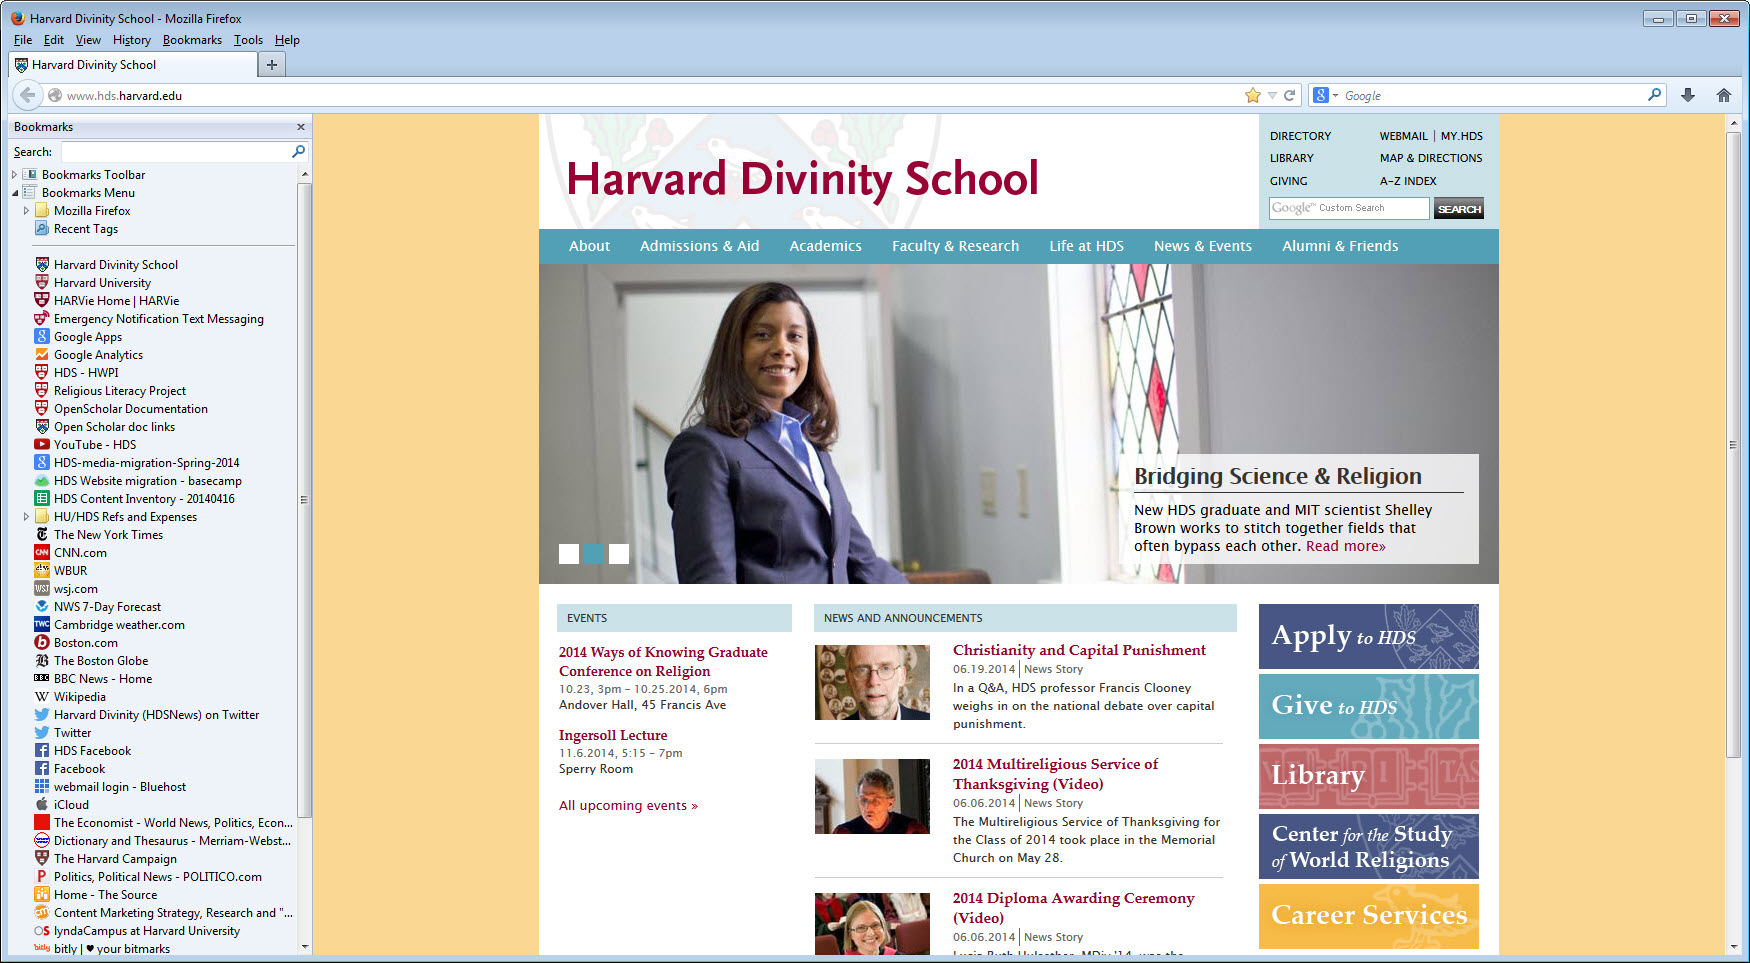Click the All upcoming events link
The image size is (1750, 963).
628,806
